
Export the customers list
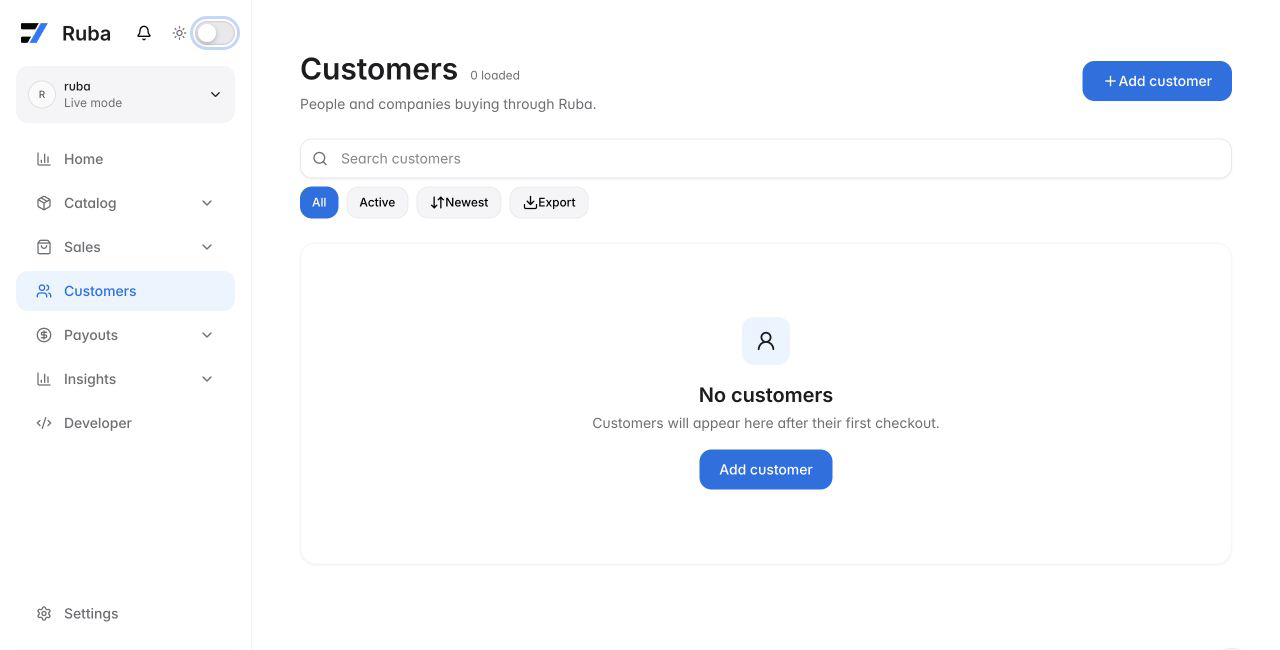point(549,202)
